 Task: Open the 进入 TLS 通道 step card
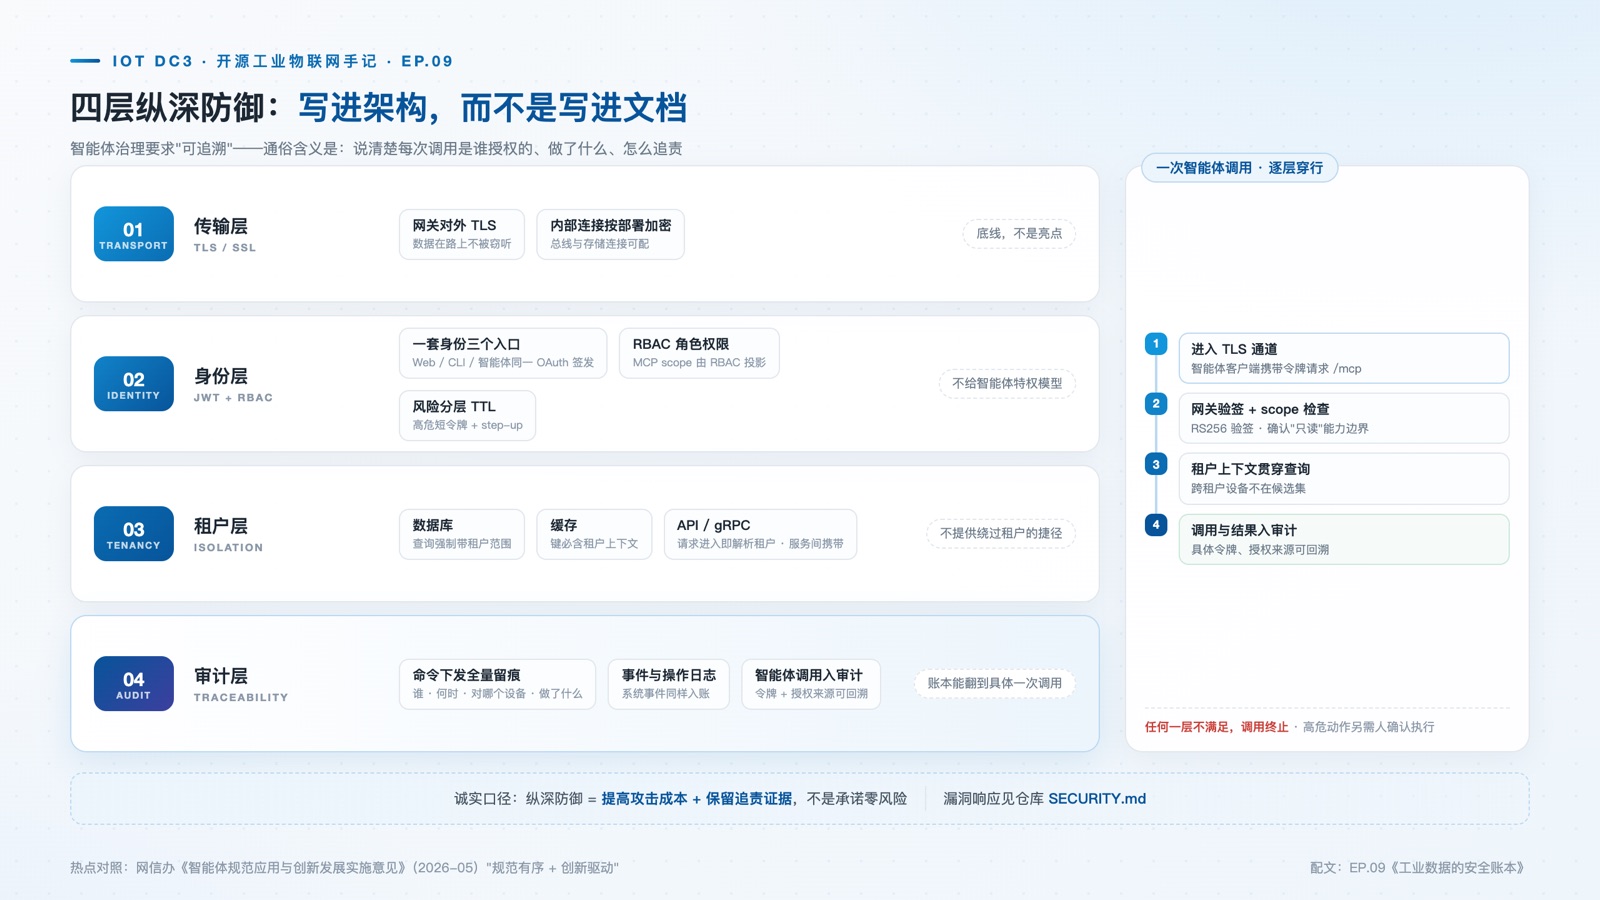coord(1344,358)
